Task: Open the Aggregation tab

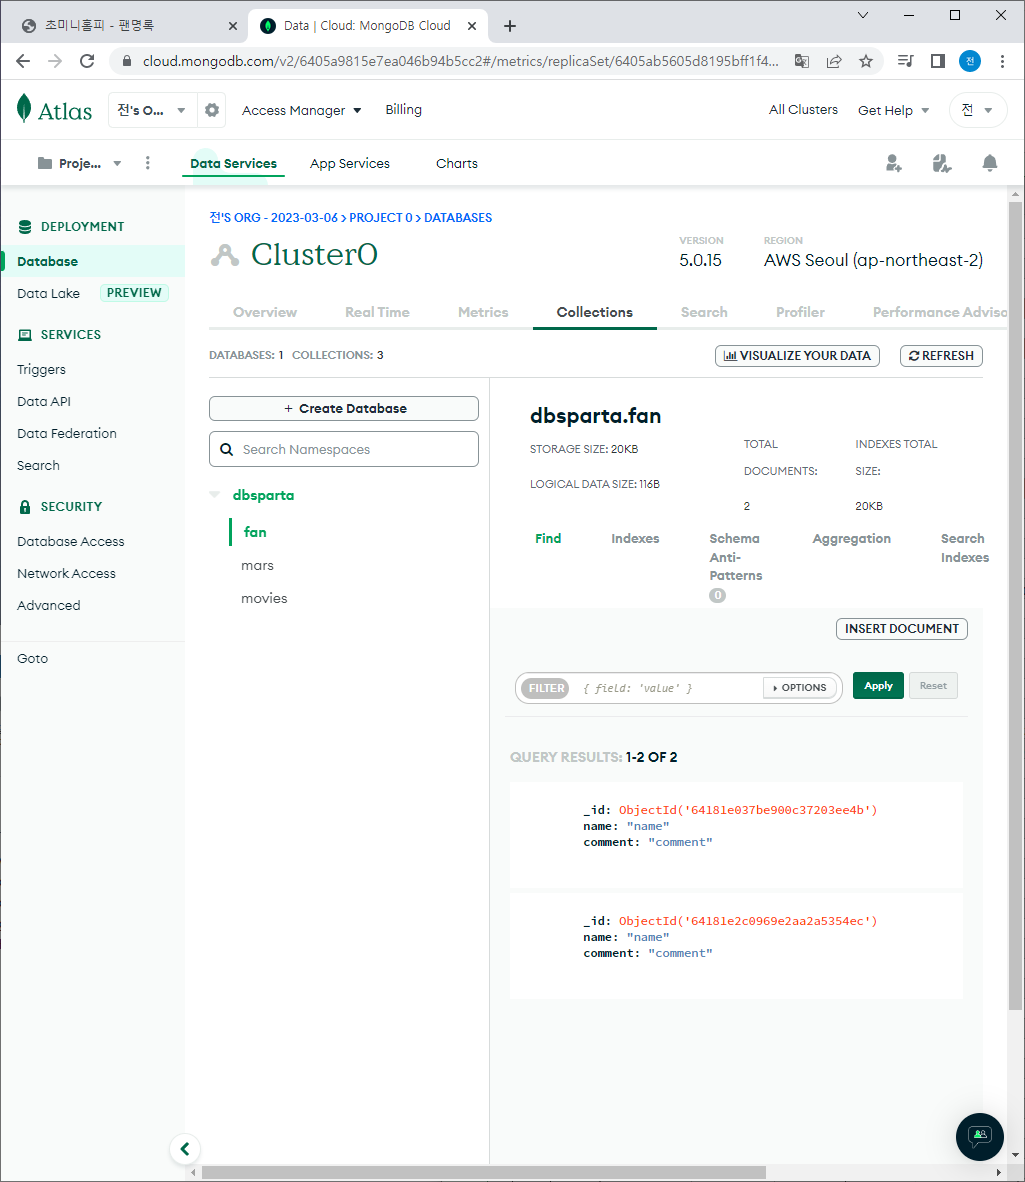Action: pos(852,538)
